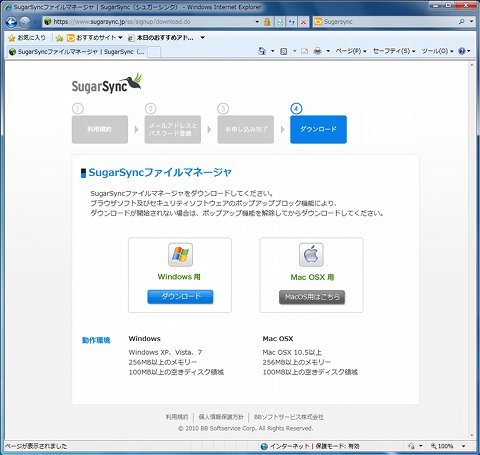
Task: Click the status bar globe internet zone icon
Action: click(264, 446)
